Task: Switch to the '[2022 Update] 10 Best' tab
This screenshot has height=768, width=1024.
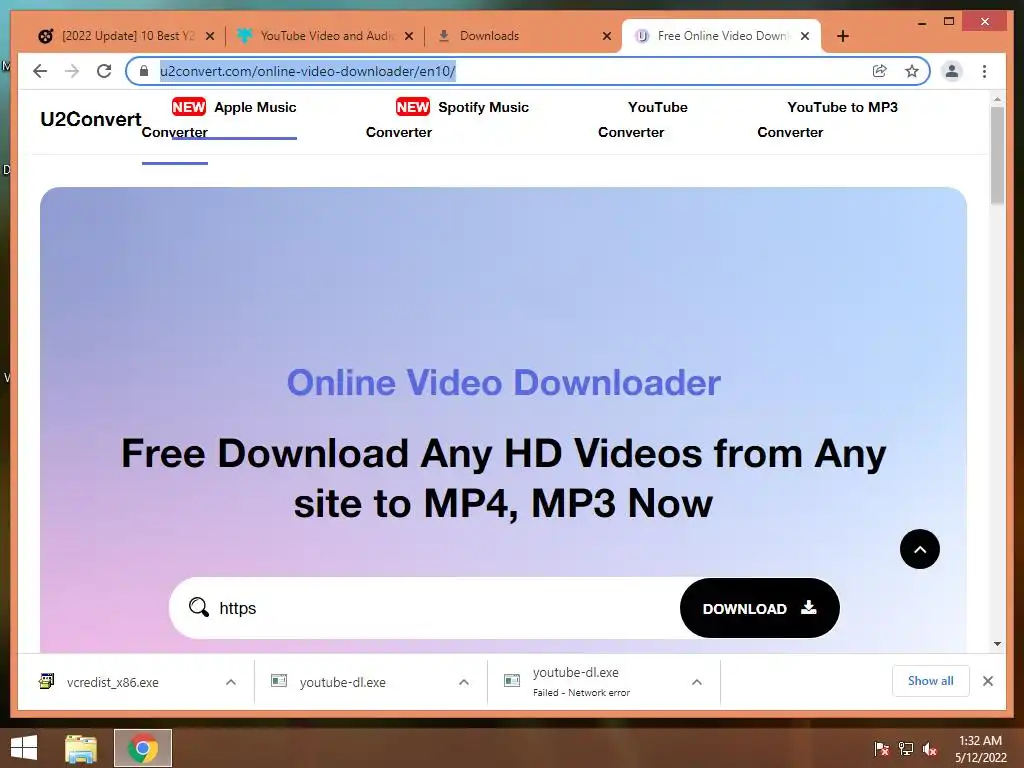Action: 127,36
